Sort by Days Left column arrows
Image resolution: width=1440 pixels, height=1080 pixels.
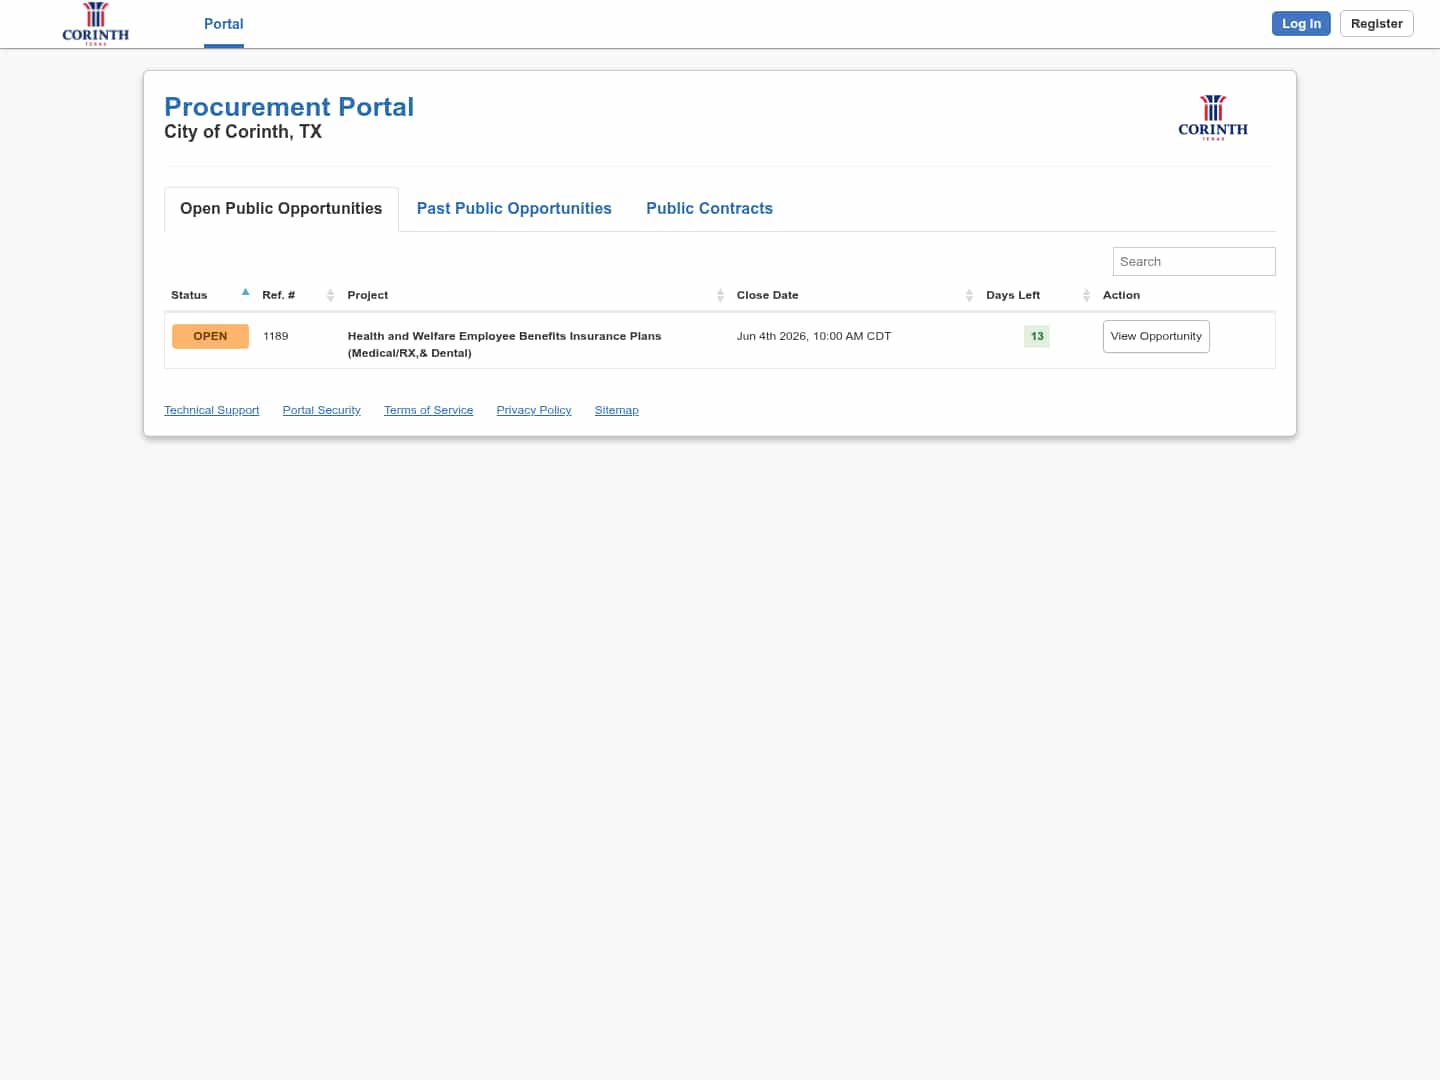tap(1086, 295)
